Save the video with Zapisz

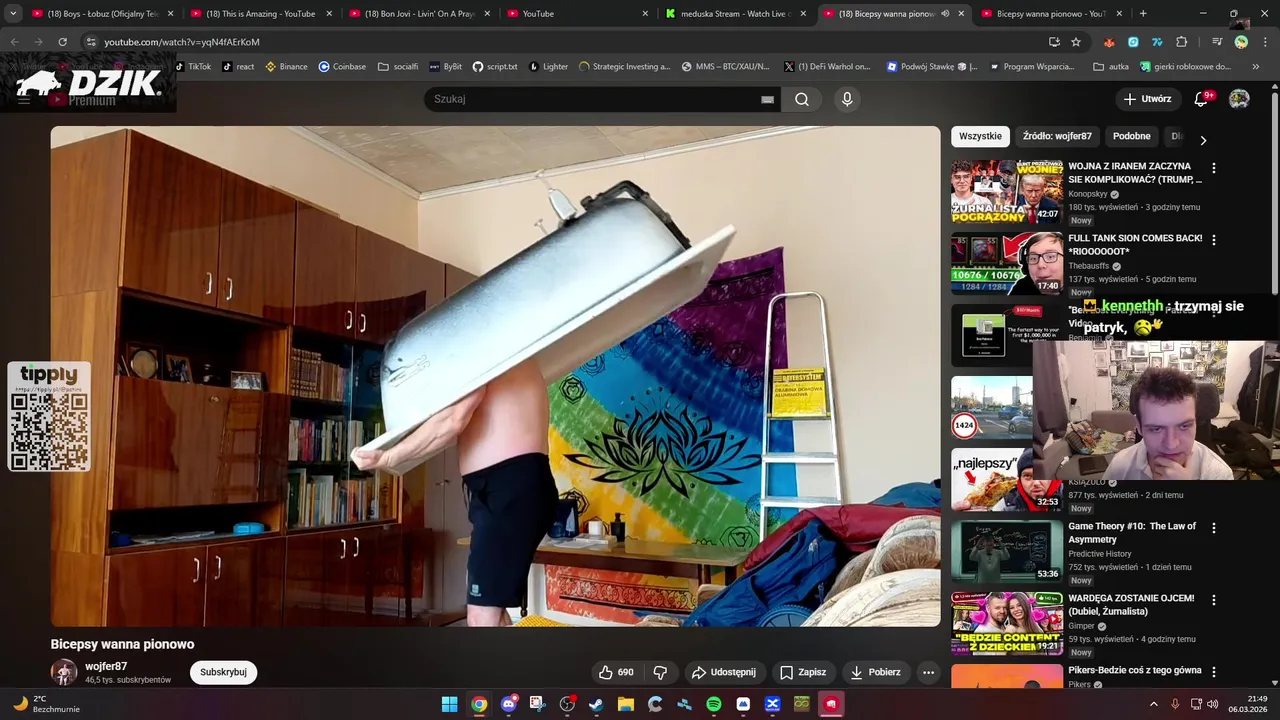[803, 672]
